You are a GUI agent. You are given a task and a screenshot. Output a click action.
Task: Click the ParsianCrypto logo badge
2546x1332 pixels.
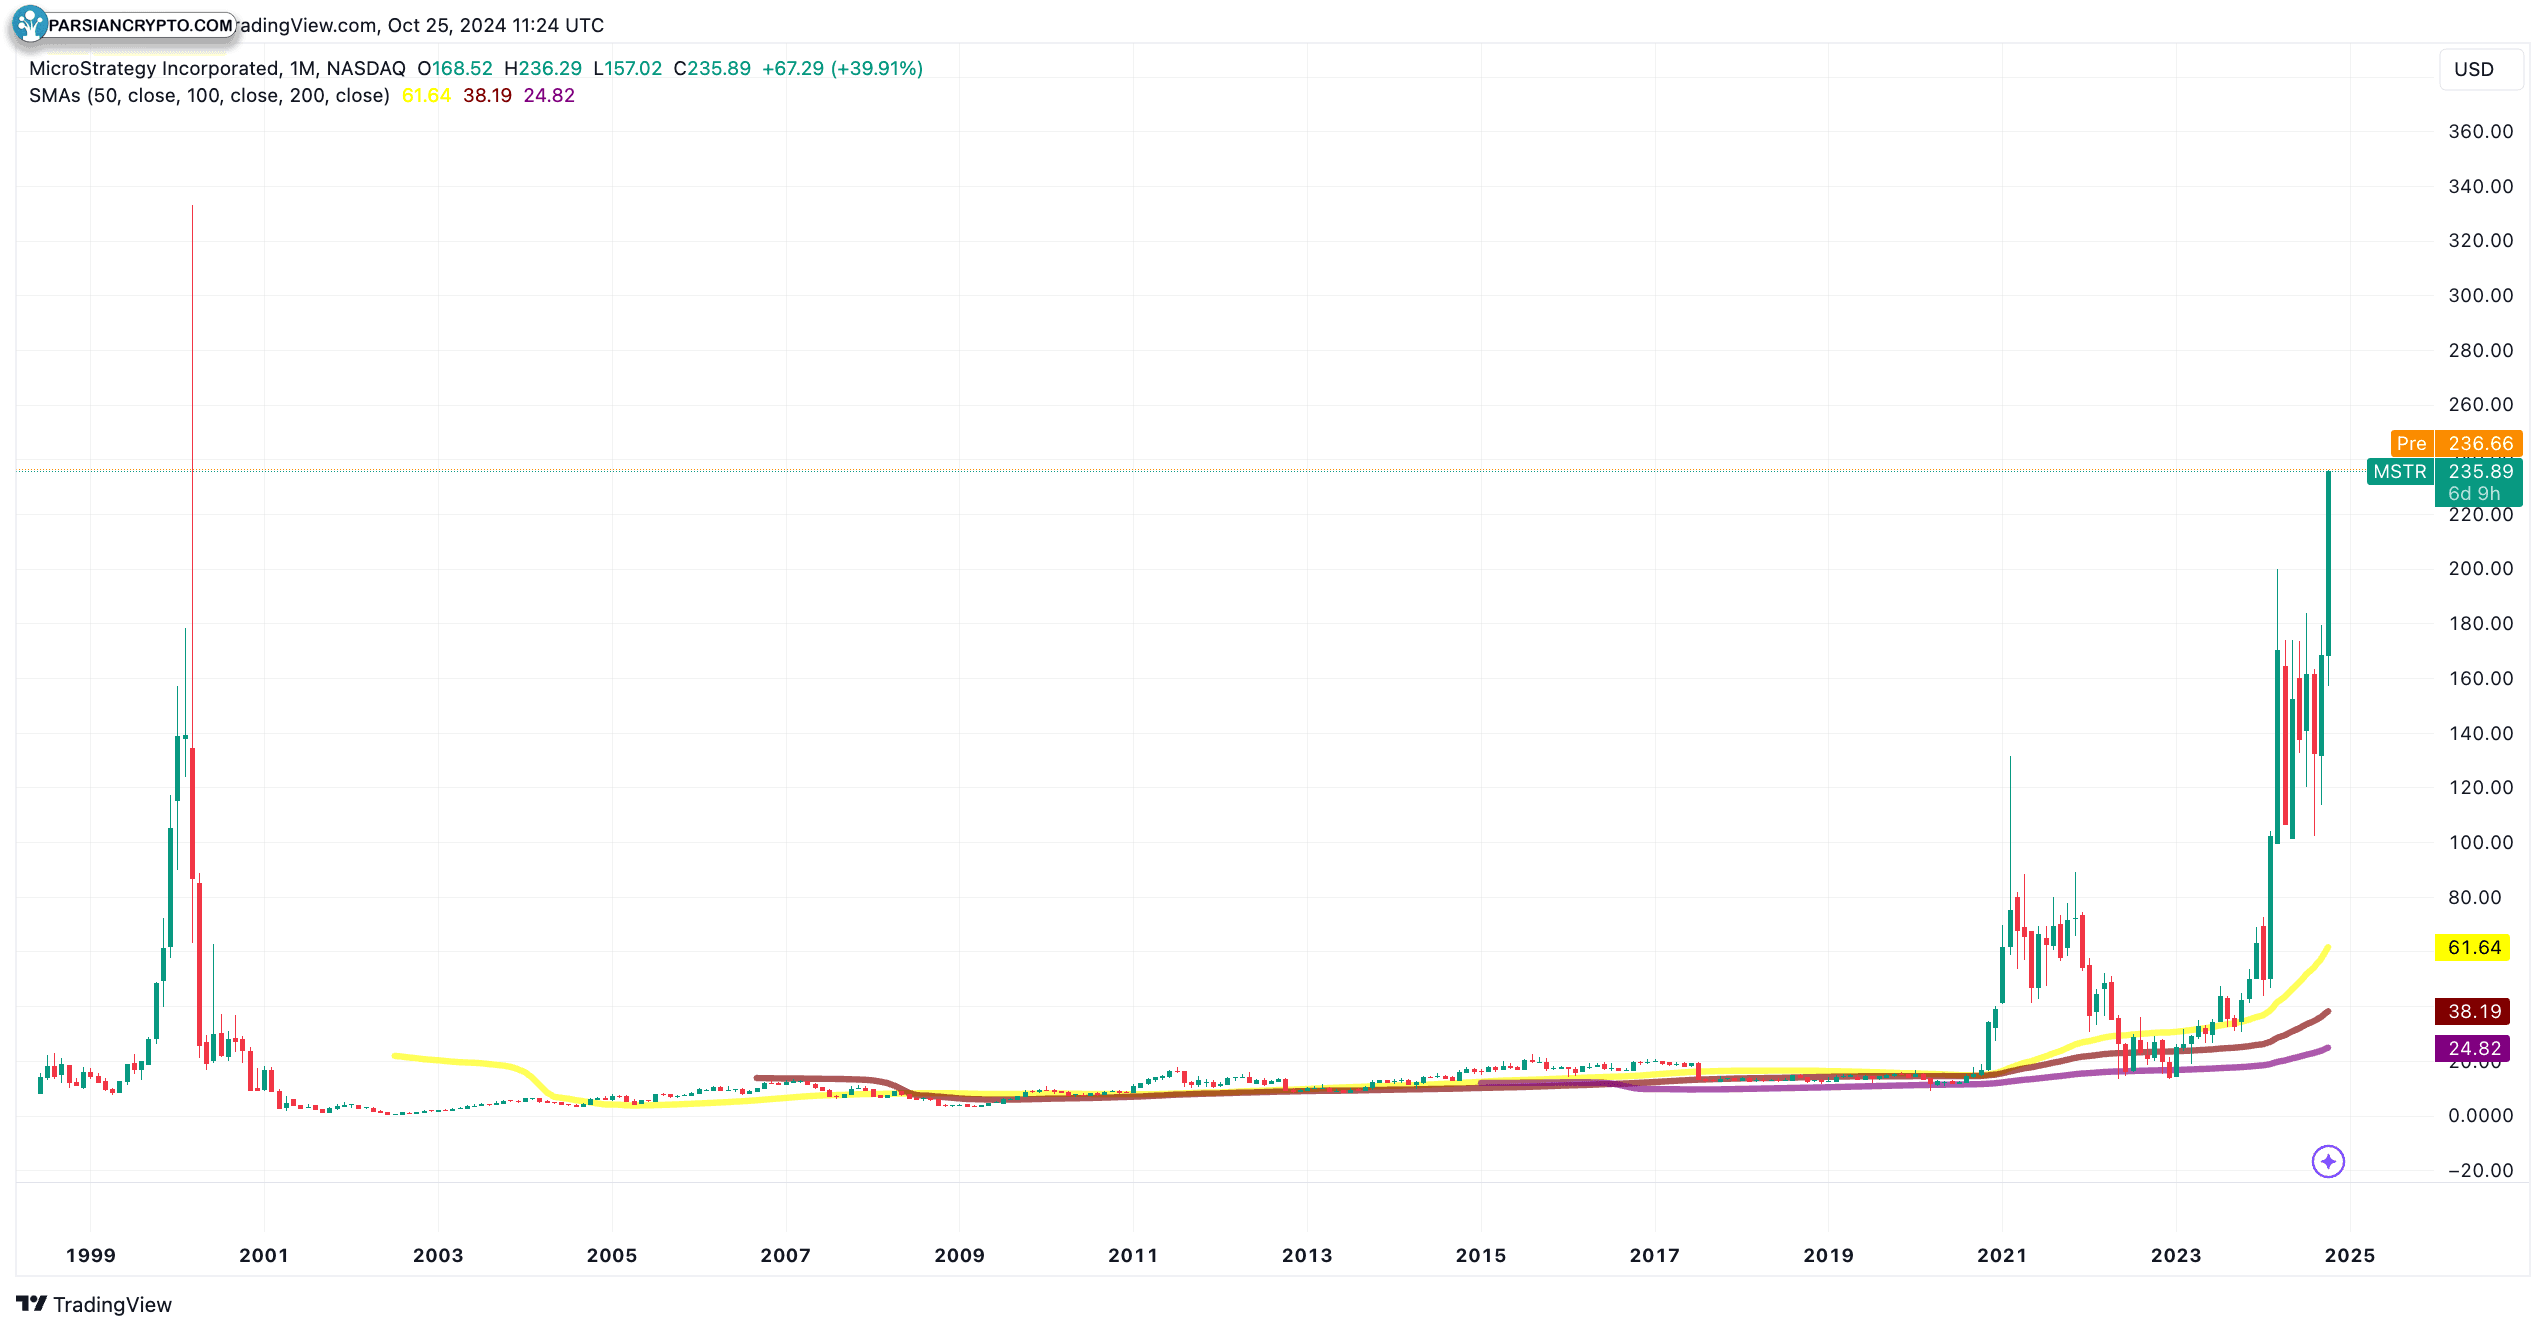click(124, 25)
